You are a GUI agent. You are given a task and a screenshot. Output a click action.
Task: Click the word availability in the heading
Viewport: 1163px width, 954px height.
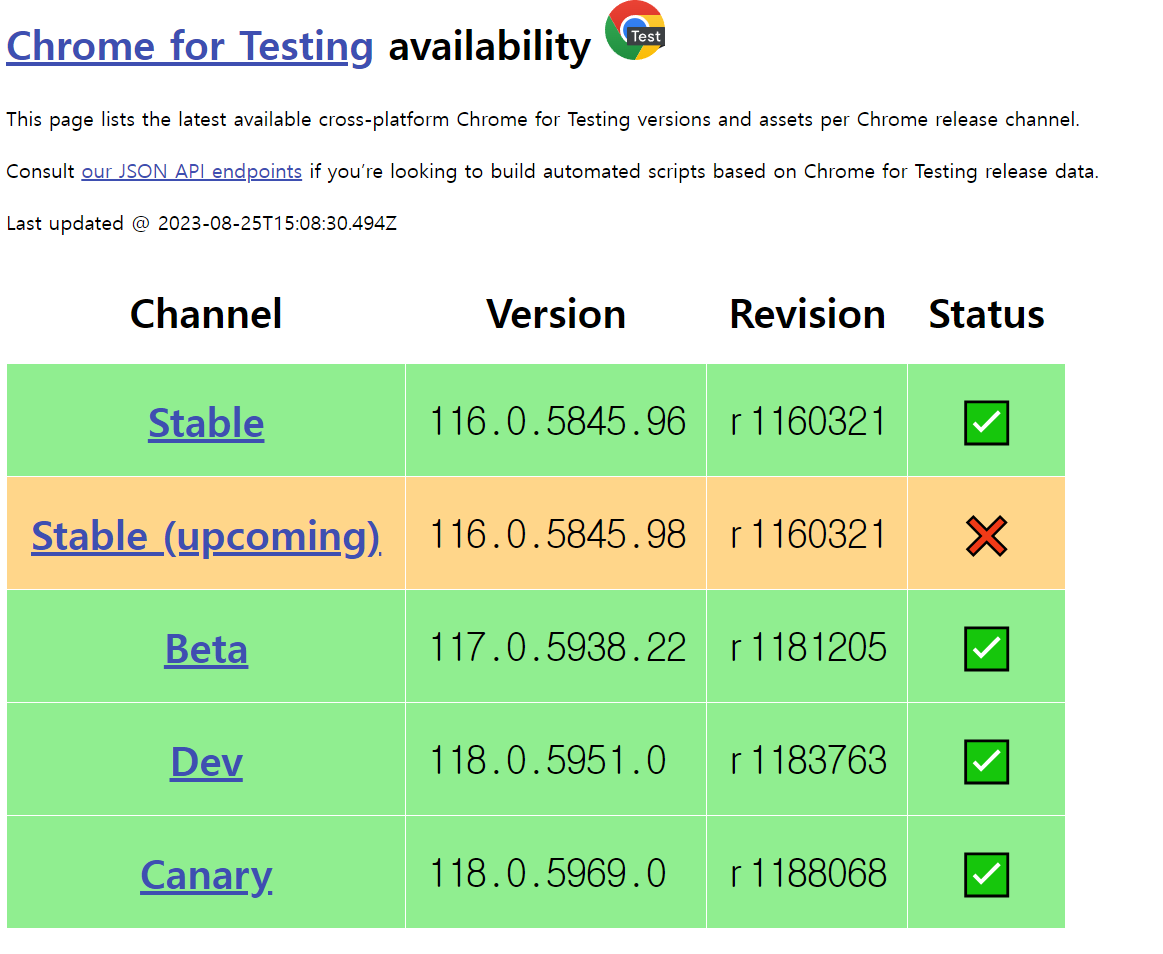[x=490, y=47]
